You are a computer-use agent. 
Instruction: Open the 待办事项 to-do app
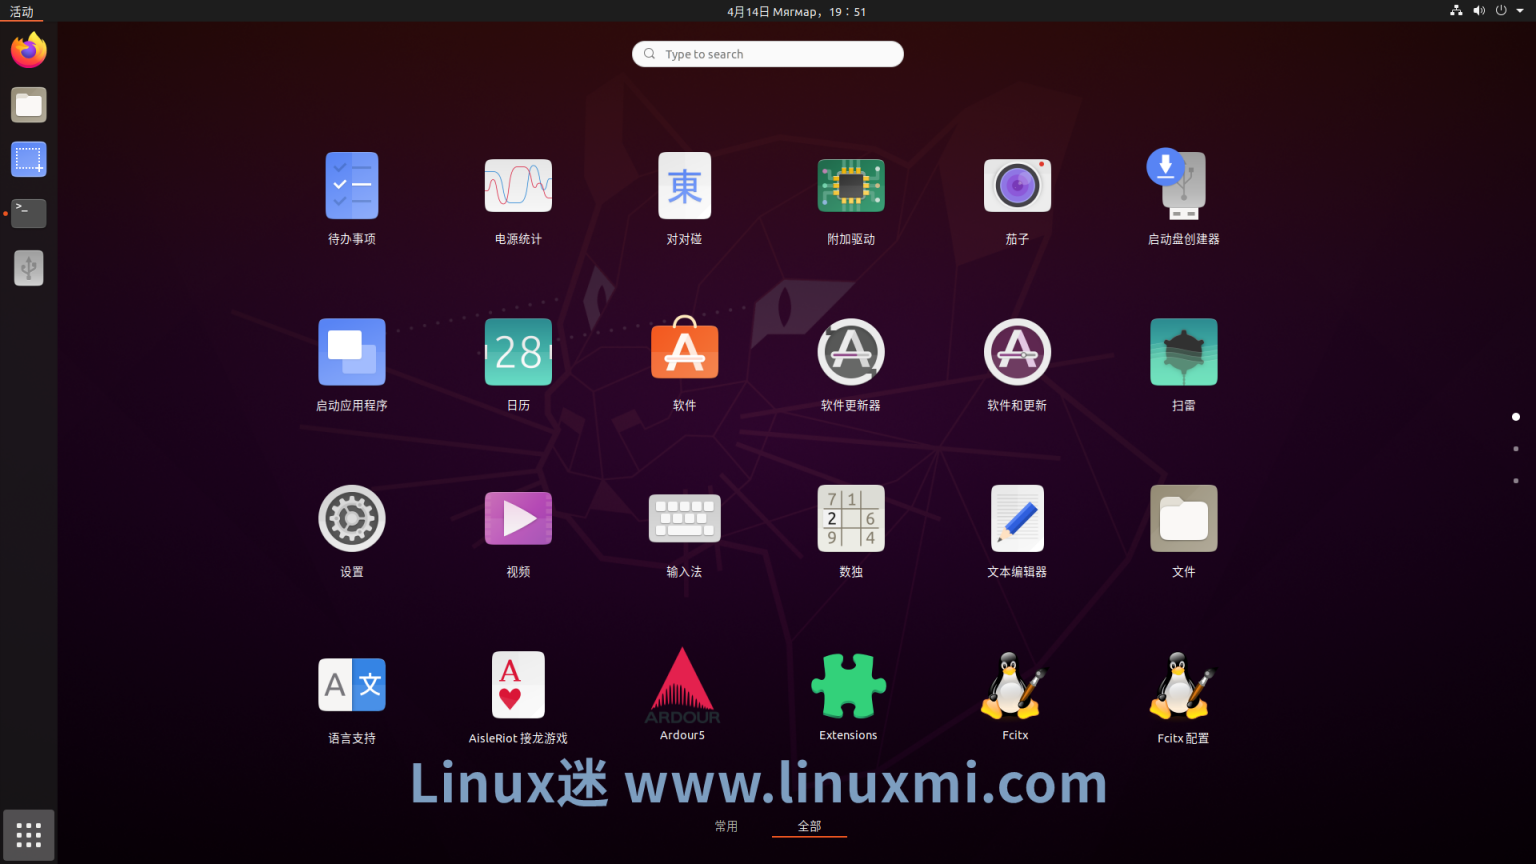pos(351,186)
